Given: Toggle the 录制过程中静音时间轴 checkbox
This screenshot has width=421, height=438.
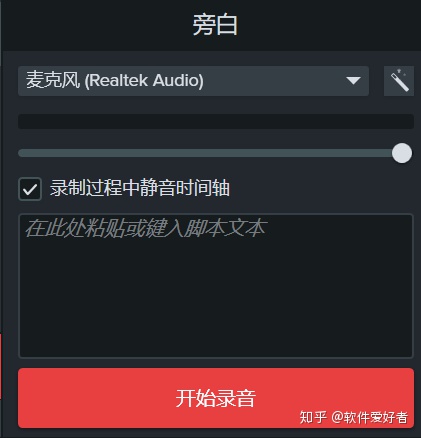Looking at the screenshot, I should coord(30,189).
